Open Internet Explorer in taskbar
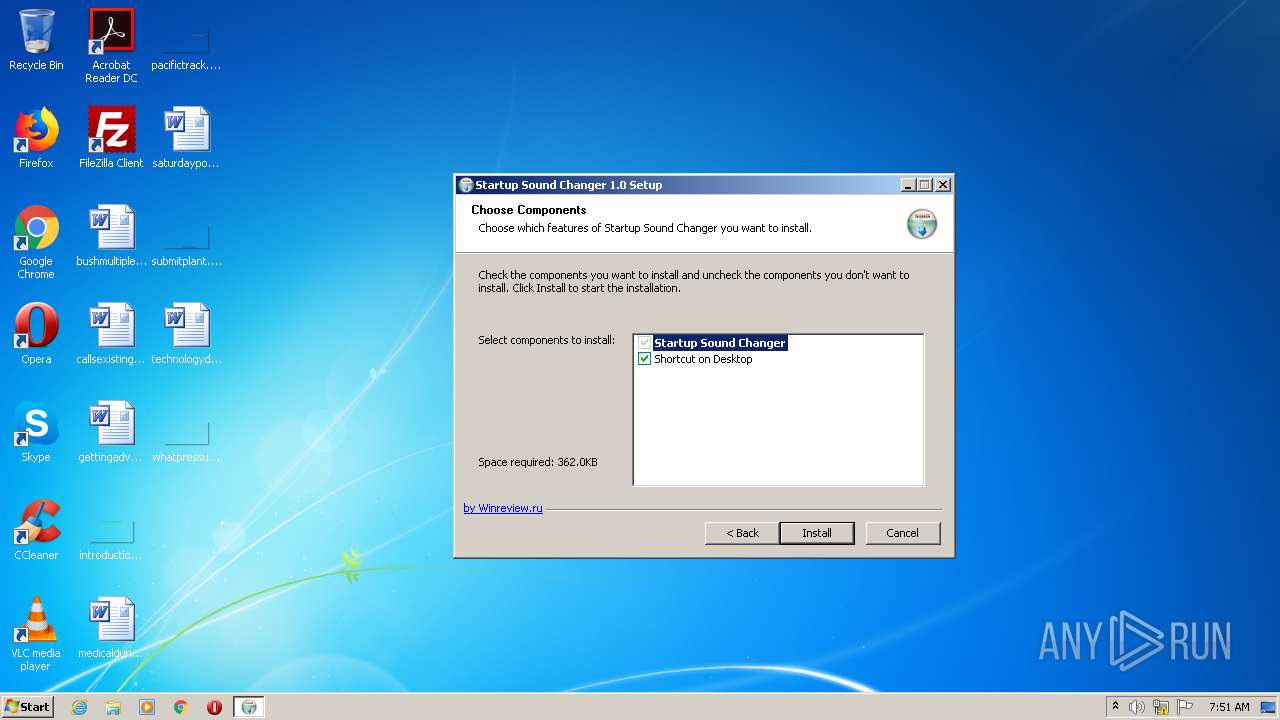 coord(79,707)
